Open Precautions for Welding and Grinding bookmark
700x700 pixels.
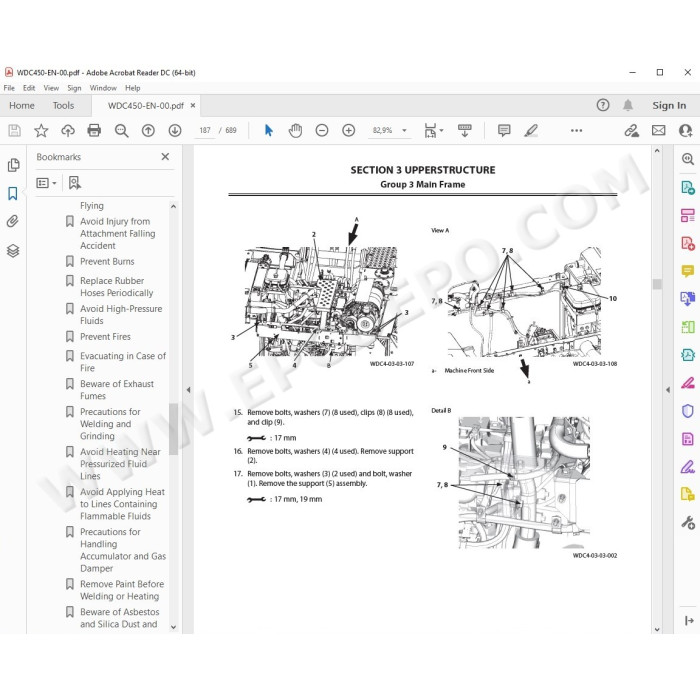pos(110,424)
